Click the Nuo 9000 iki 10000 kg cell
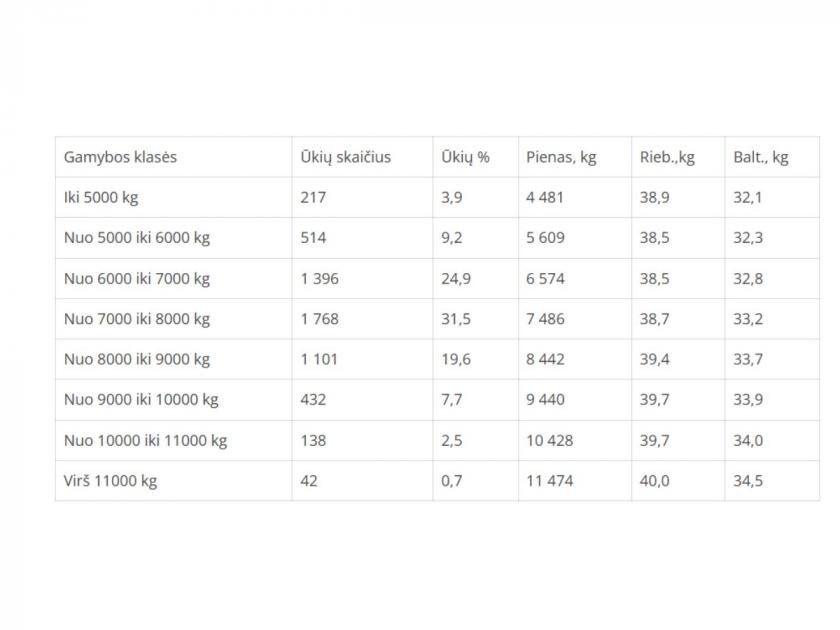Image resolution: width=840 pixels, height=630 pixels. tap(174, 400)
